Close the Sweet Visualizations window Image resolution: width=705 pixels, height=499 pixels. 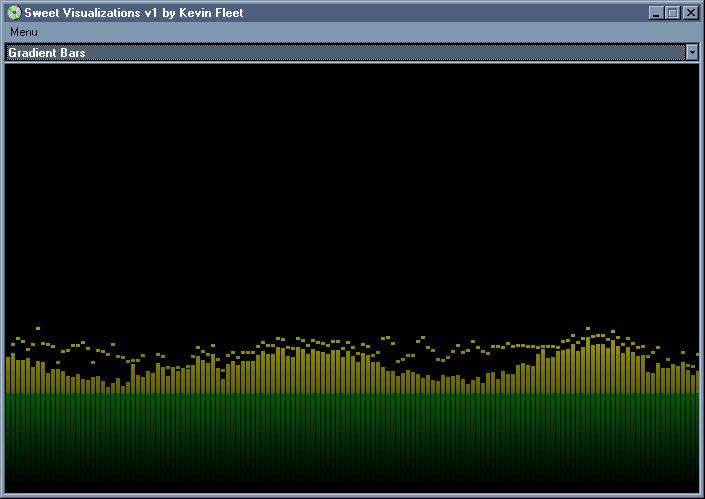click(x=690, y=13)
